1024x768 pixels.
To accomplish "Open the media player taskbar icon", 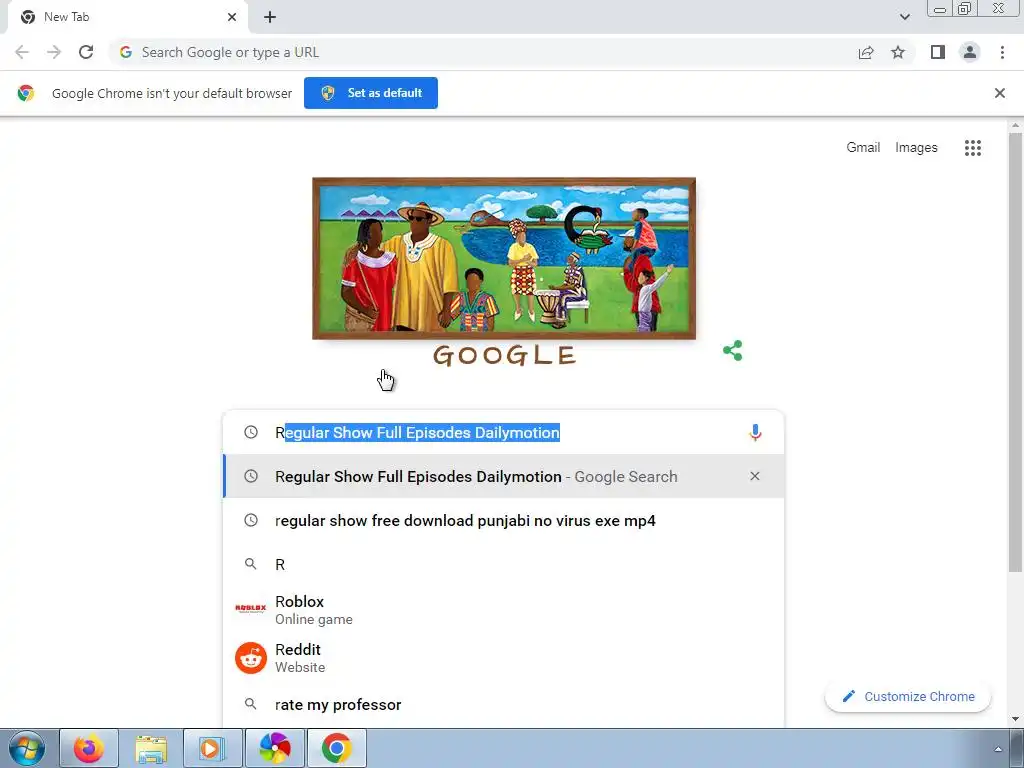I will point(212,748).
